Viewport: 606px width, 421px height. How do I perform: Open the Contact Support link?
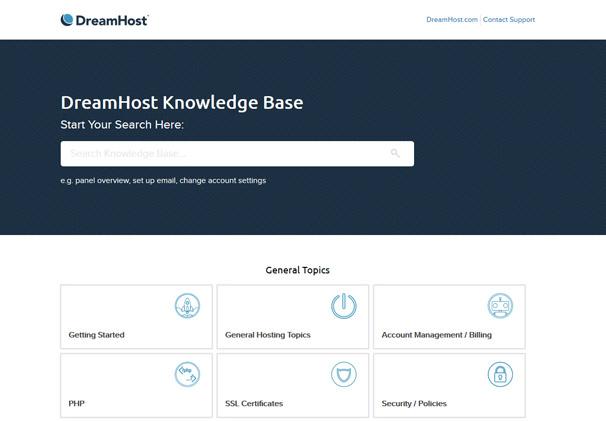(509, 20)
